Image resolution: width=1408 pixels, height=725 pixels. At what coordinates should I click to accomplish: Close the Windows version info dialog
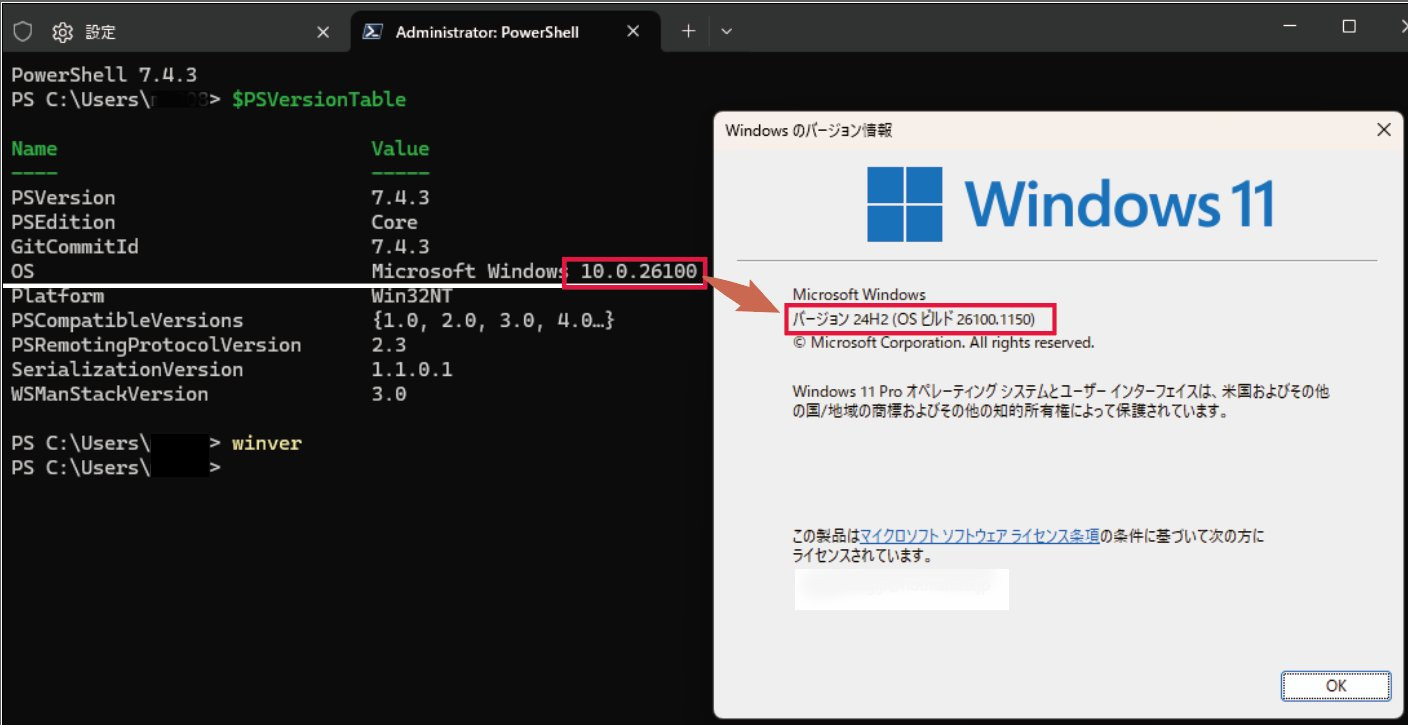[1383, 130]
